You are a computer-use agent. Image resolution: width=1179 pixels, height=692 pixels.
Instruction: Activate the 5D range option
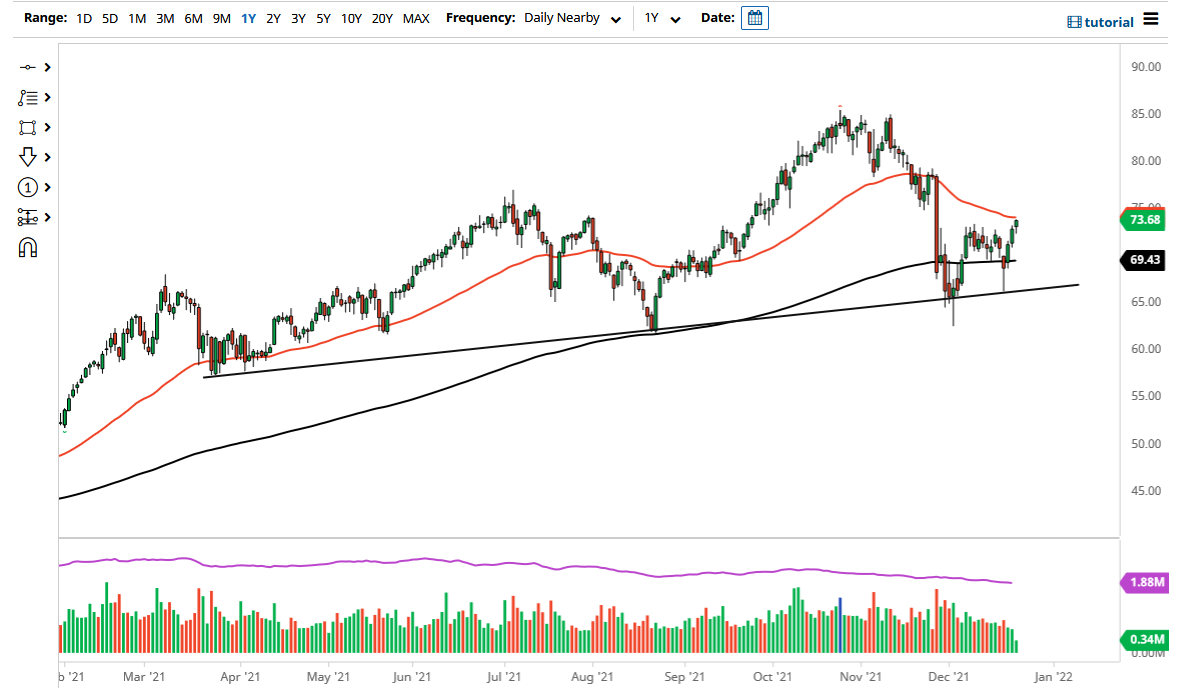[109, 18]
